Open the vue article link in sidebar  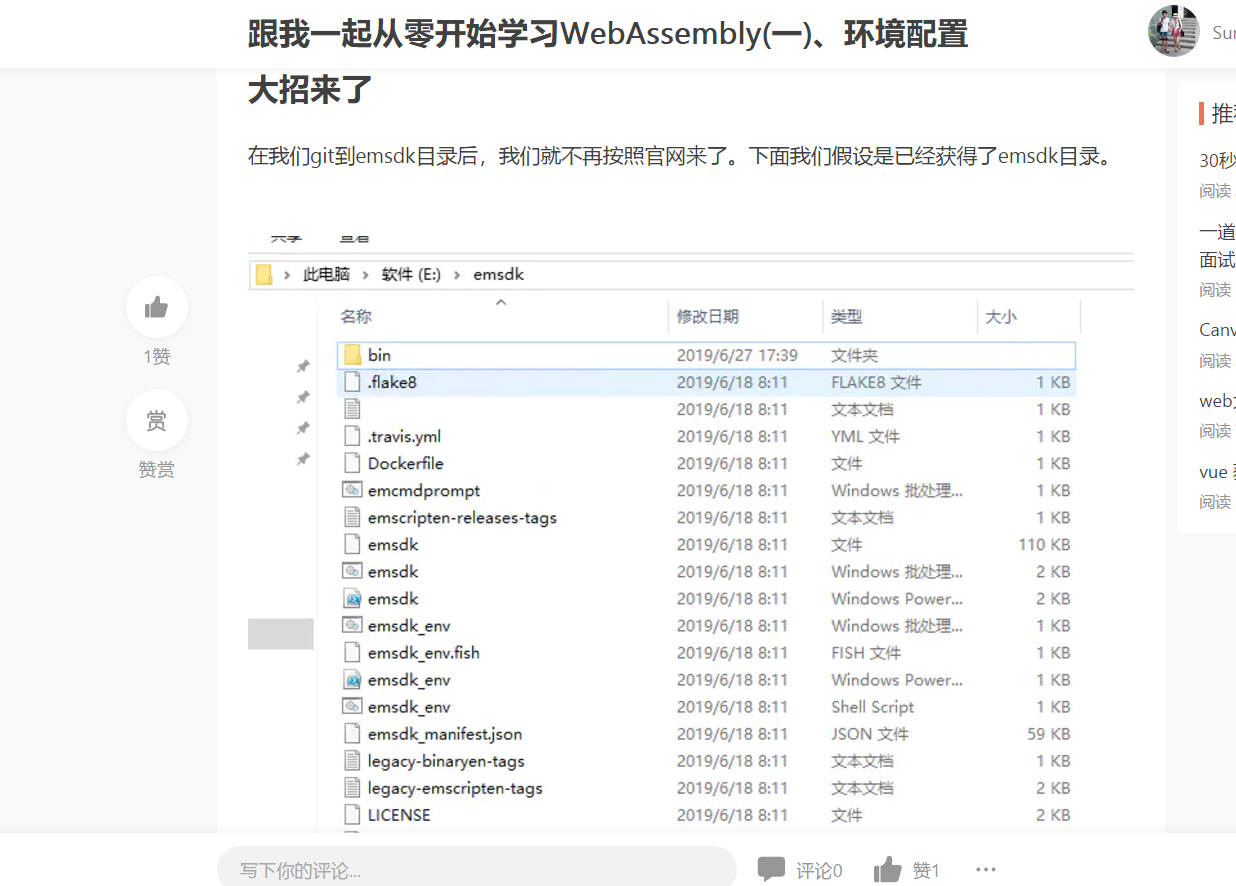pyautogui.click(x=1214, y=471)
